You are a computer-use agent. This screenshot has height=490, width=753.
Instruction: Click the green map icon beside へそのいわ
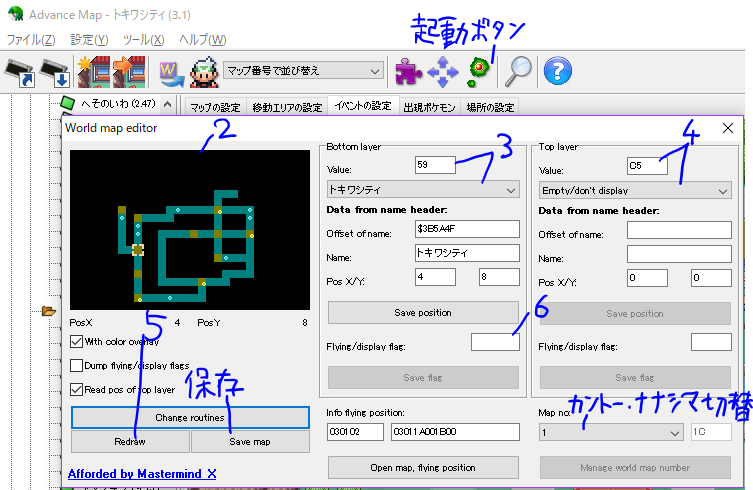[x=68, y=102]
